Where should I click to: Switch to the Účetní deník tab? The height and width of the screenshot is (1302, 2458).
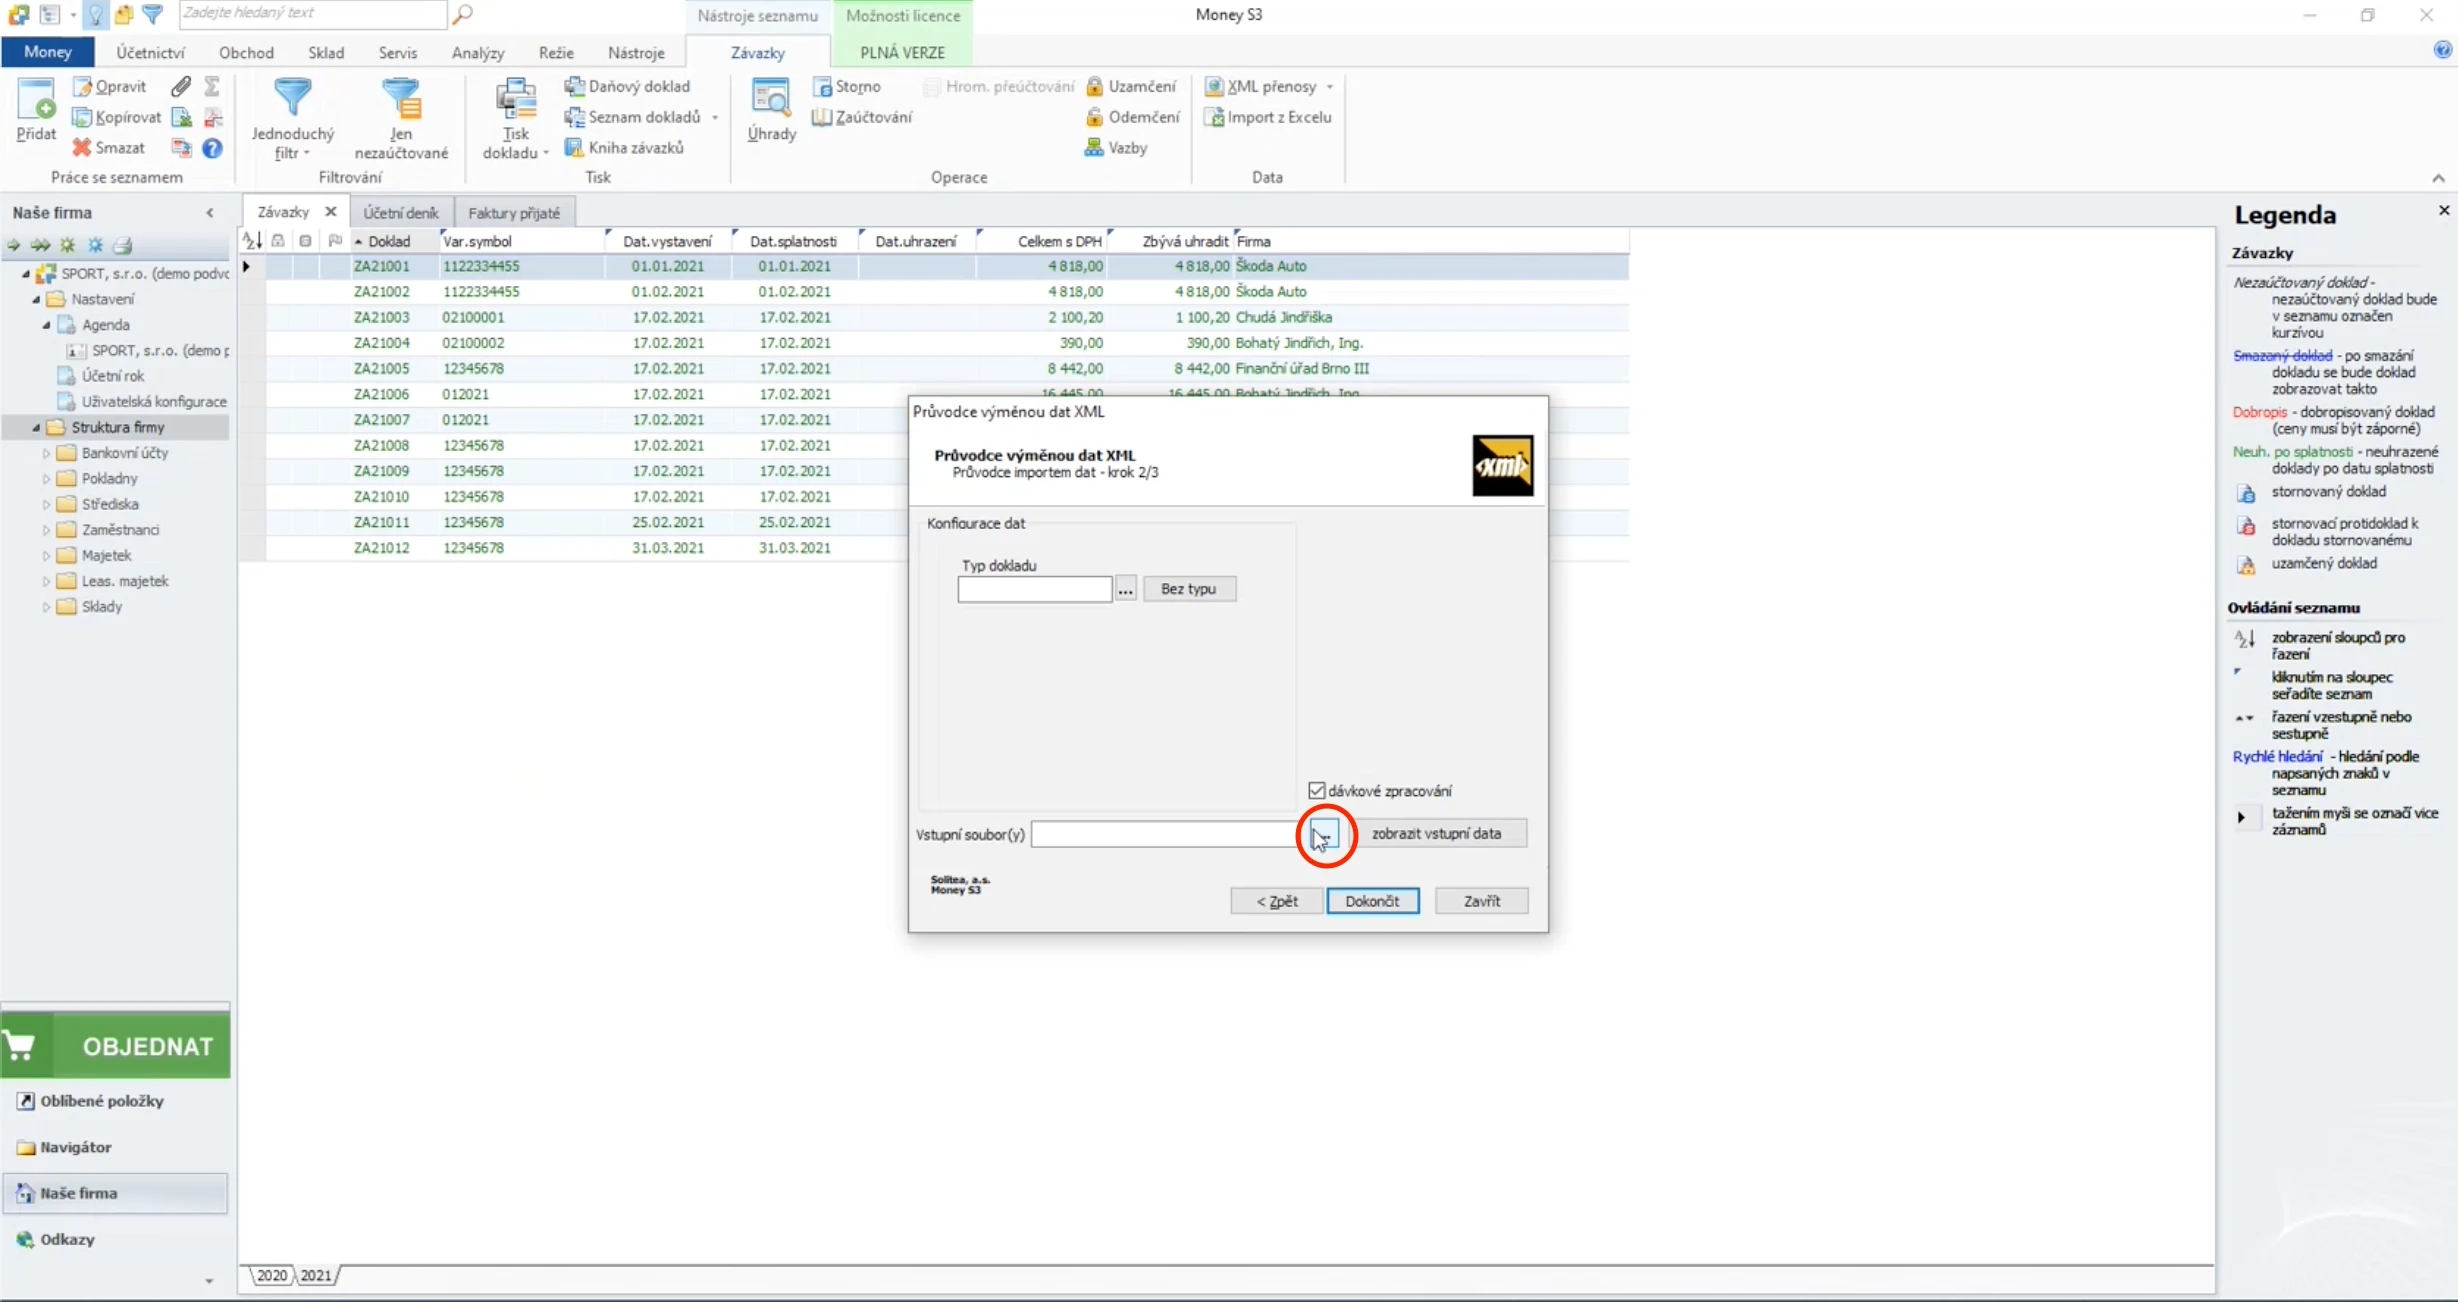click(x=401, y=212)
